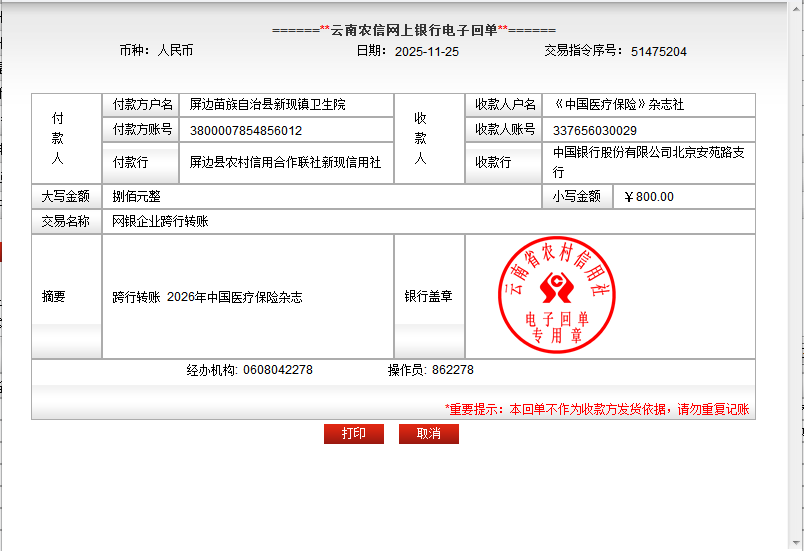This screenshot has width=804, height=551.
Task: Click the 取消 (Cancel) button
Action: coord(428,434)
